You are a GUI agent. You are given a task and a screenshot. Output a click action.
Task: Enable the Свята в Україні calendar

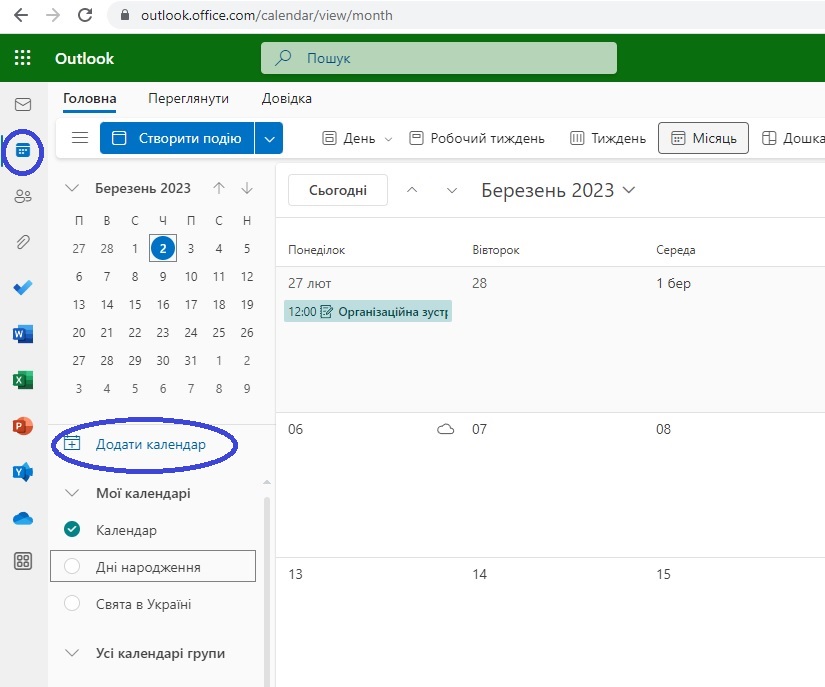72,603
